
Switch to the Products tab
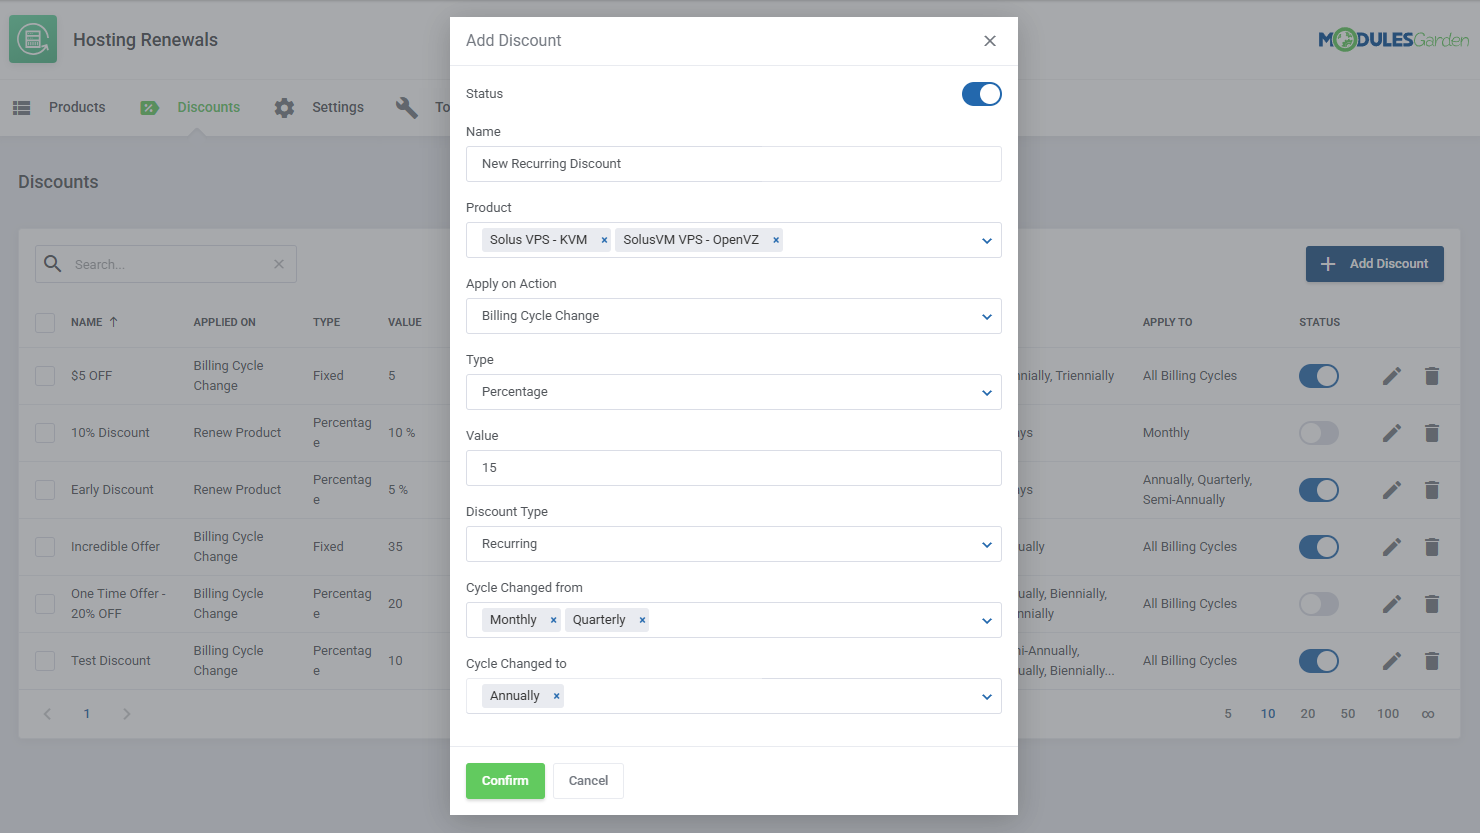77,106
